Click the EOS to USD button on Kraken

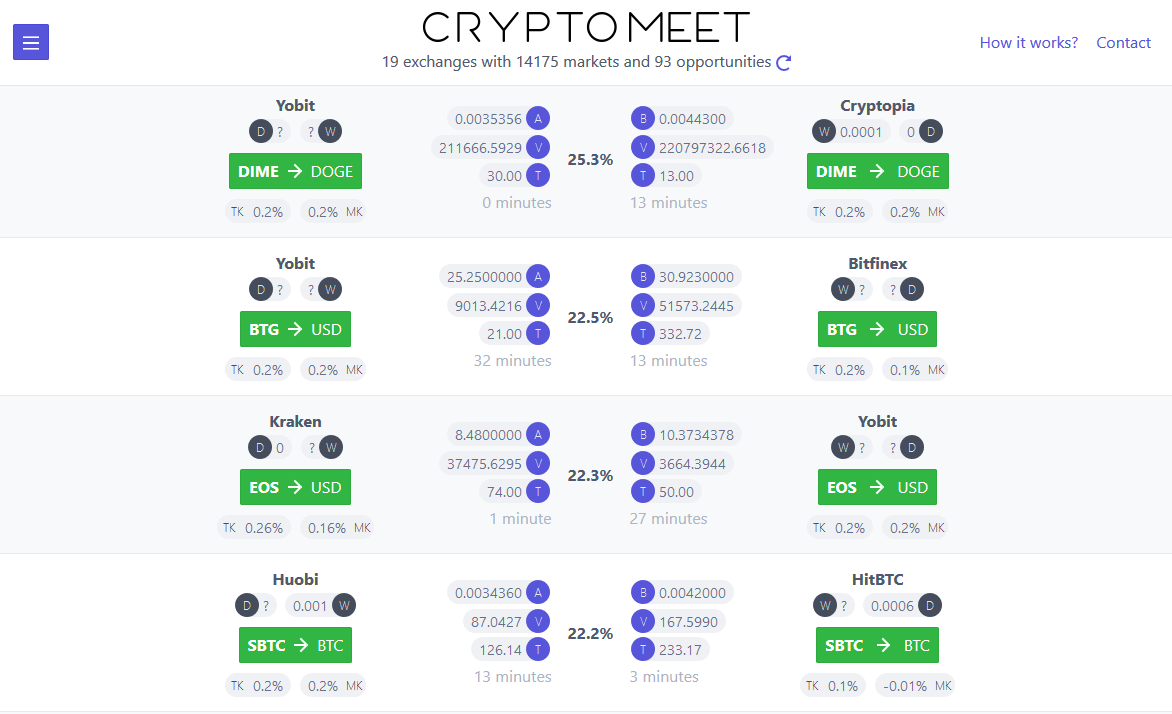pyautogui.click(x=295, y=487)
